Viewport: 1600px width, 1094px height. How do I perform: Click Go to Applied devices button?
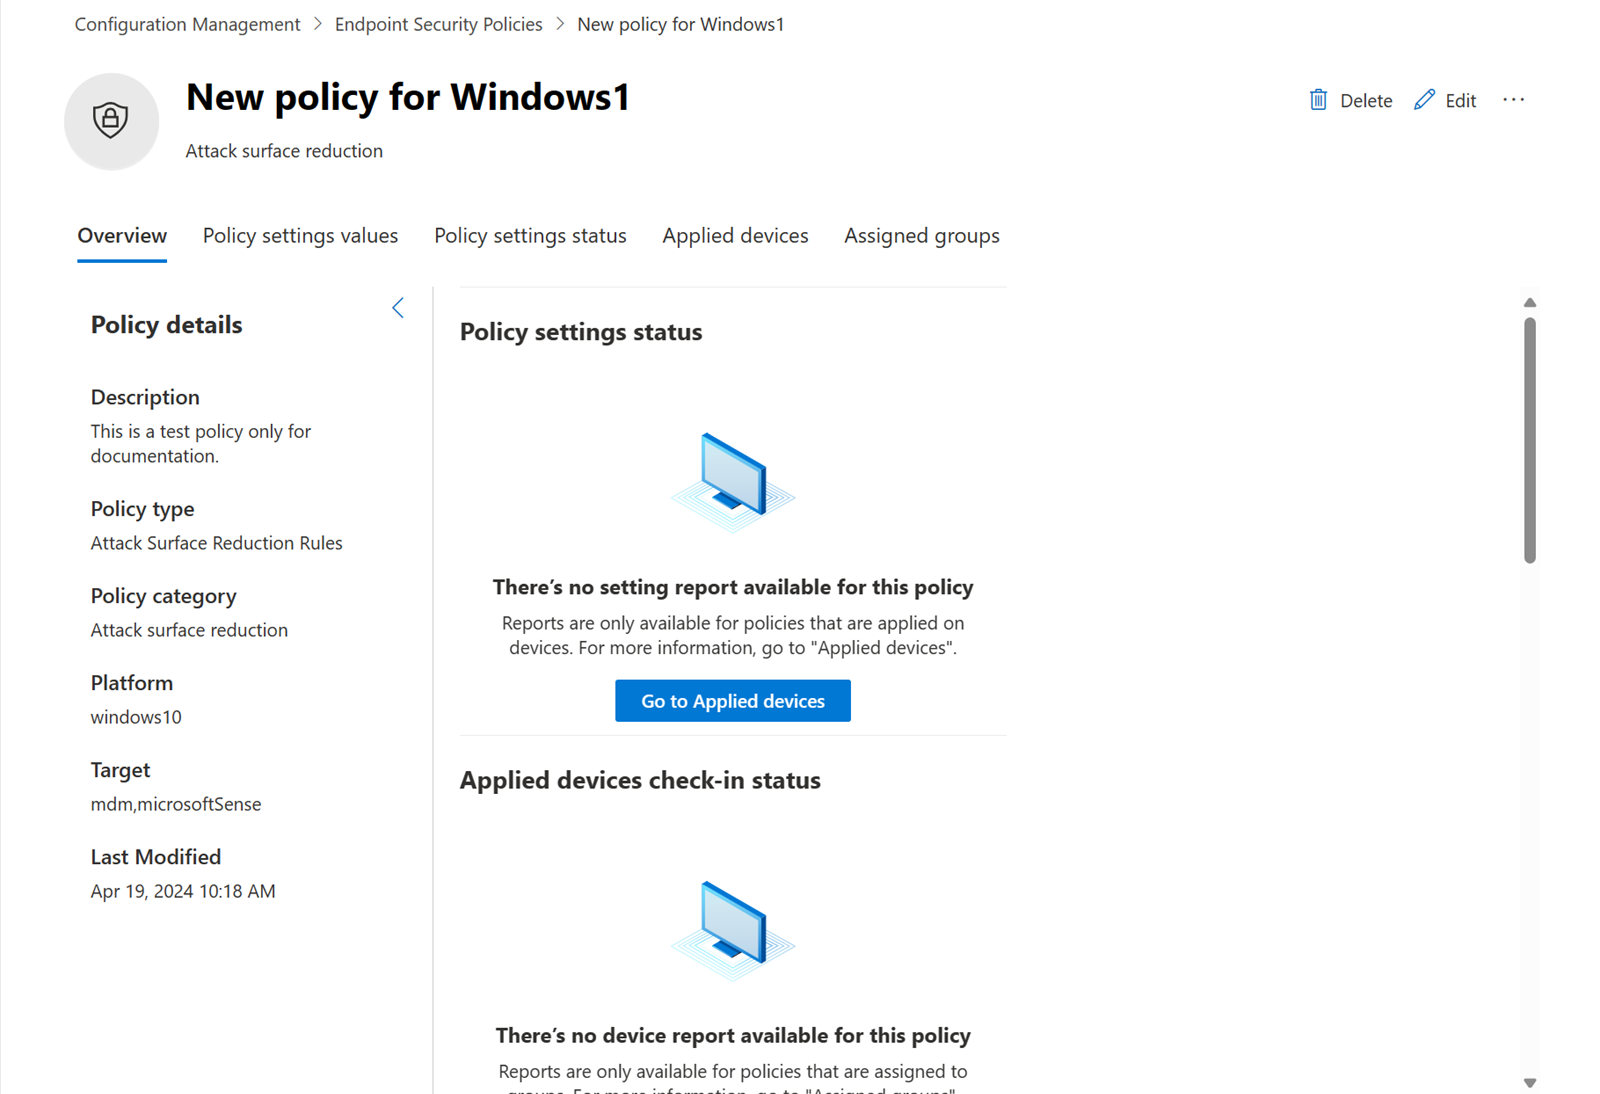[x=733, y=701]
